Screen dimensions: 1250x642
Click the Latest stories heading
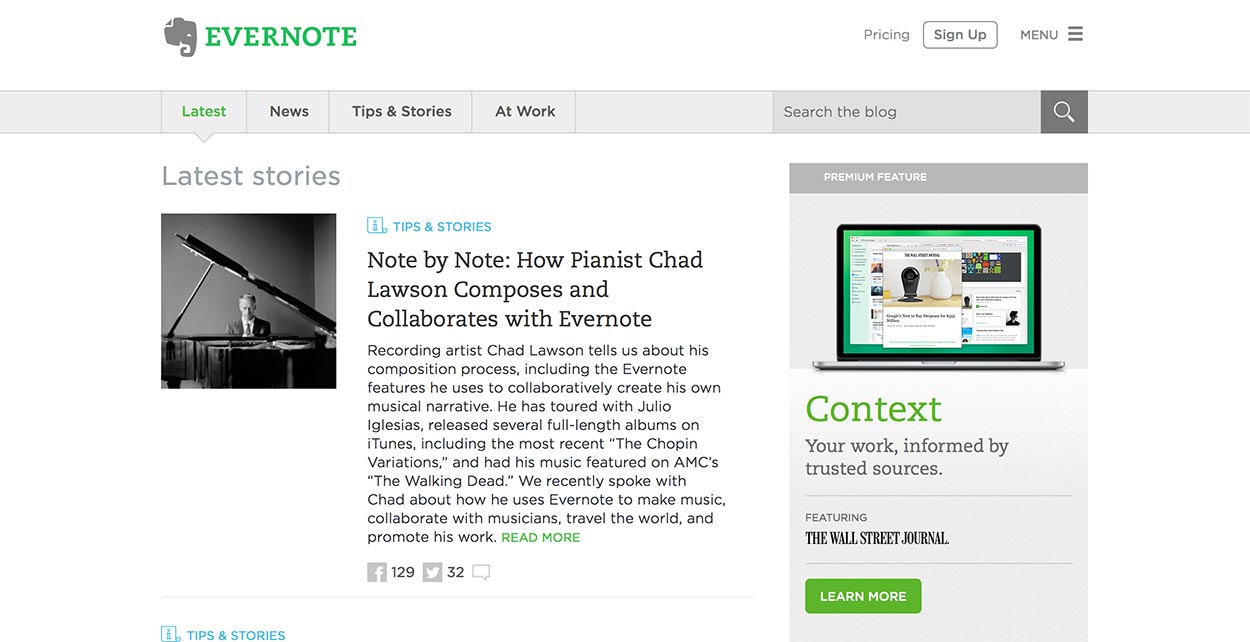[251, 176]
